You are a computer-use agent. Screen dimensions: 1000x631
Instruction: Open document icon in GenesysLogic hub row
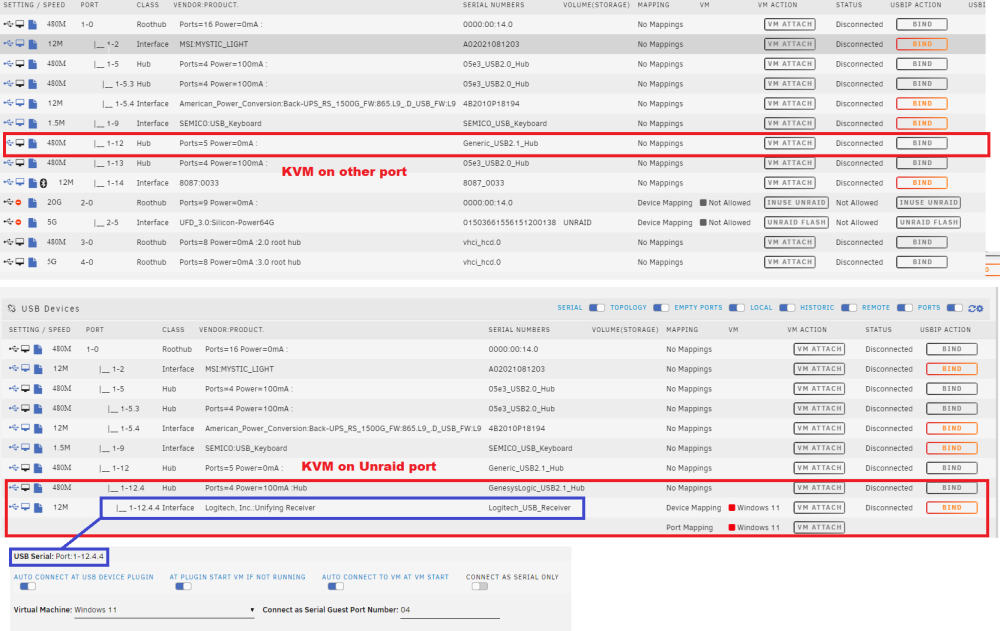point(38,488)
